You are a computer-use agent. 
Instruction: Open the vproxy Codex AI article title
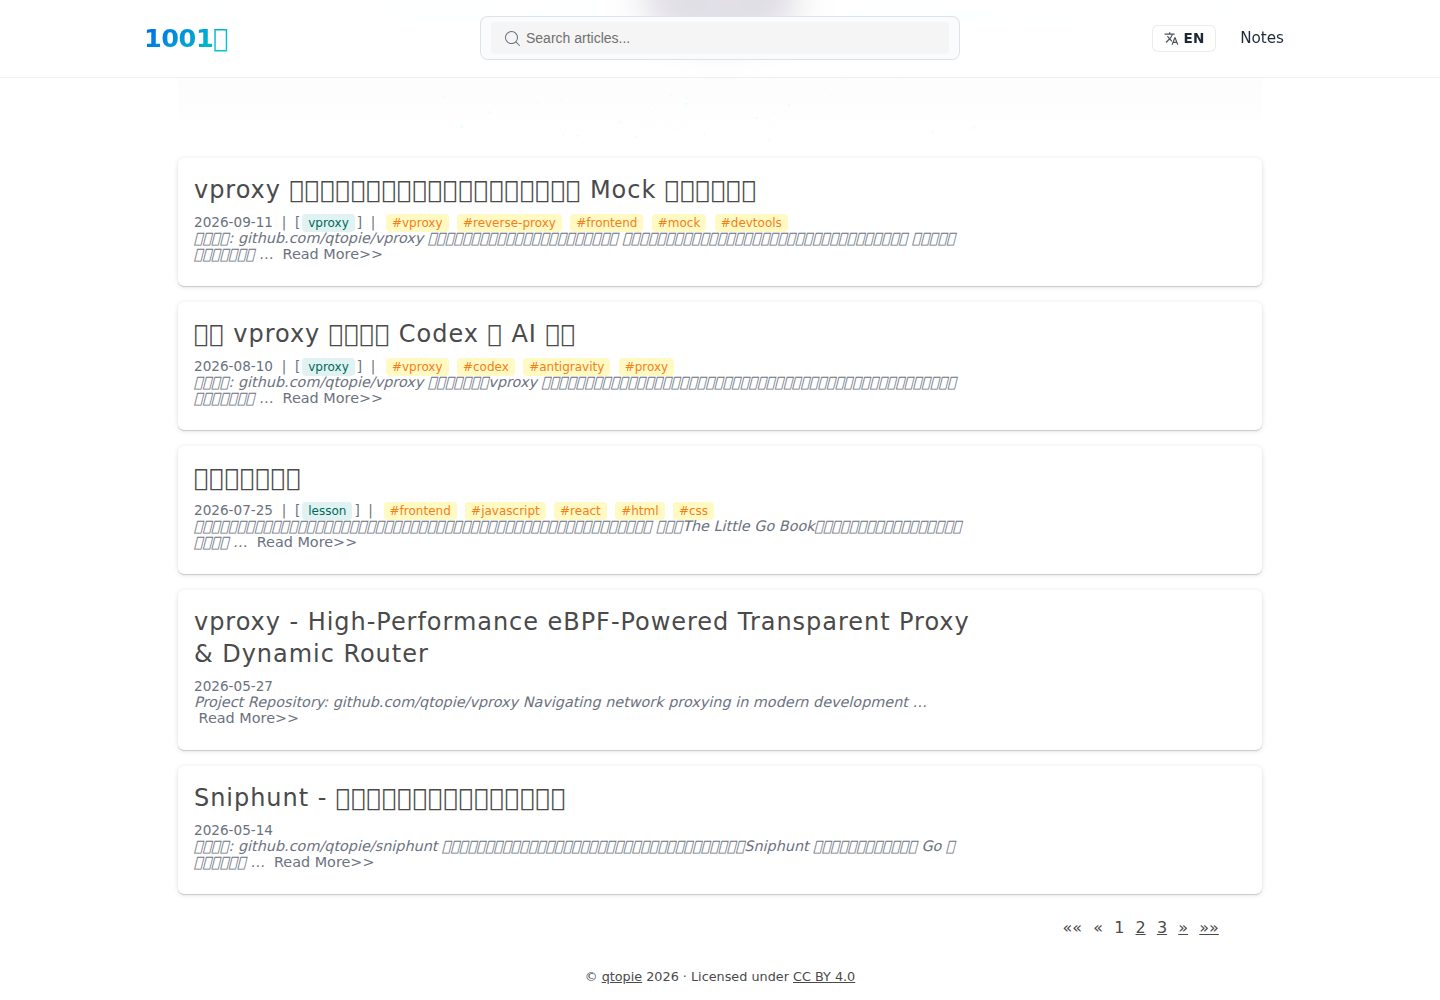point(384,334)
